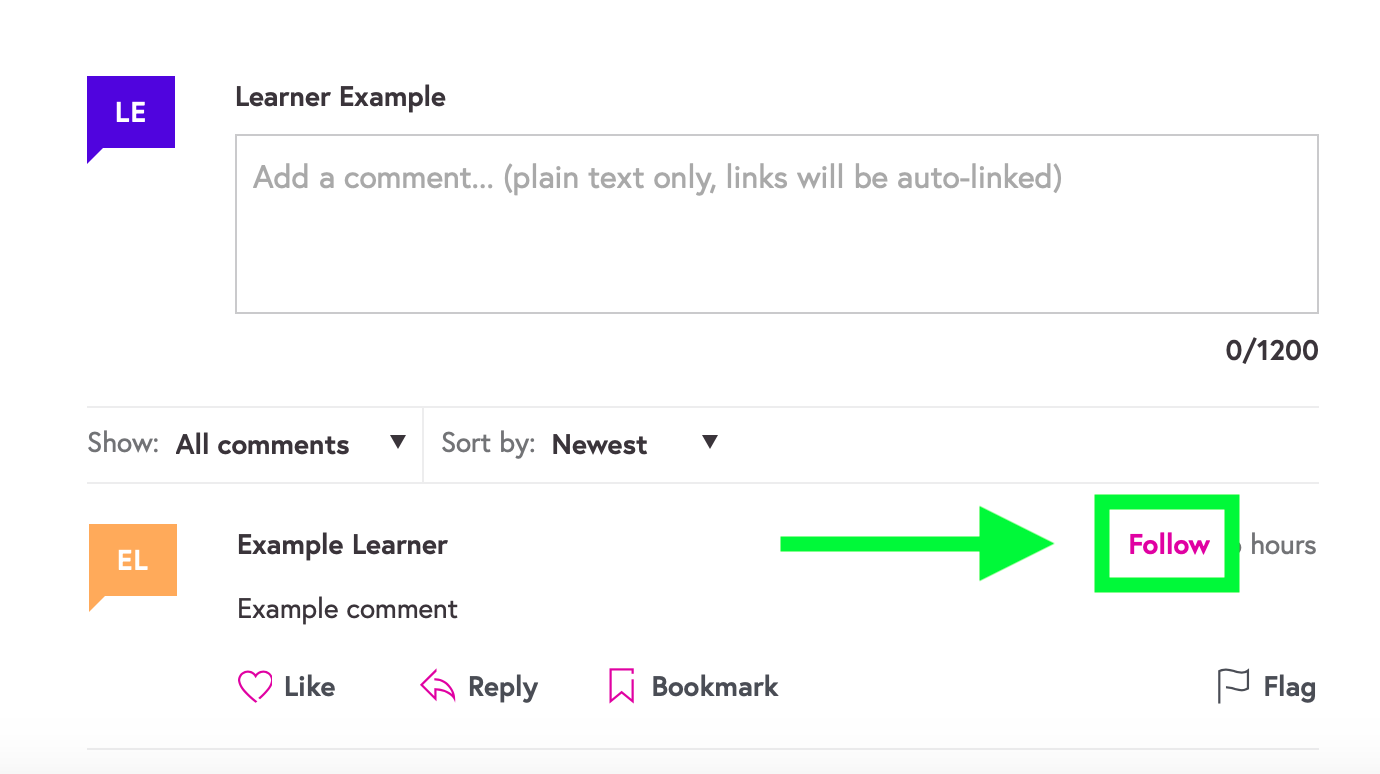Click the hours timestamp on the comment
The image size is (1380, 774).
click(1282, 545)
